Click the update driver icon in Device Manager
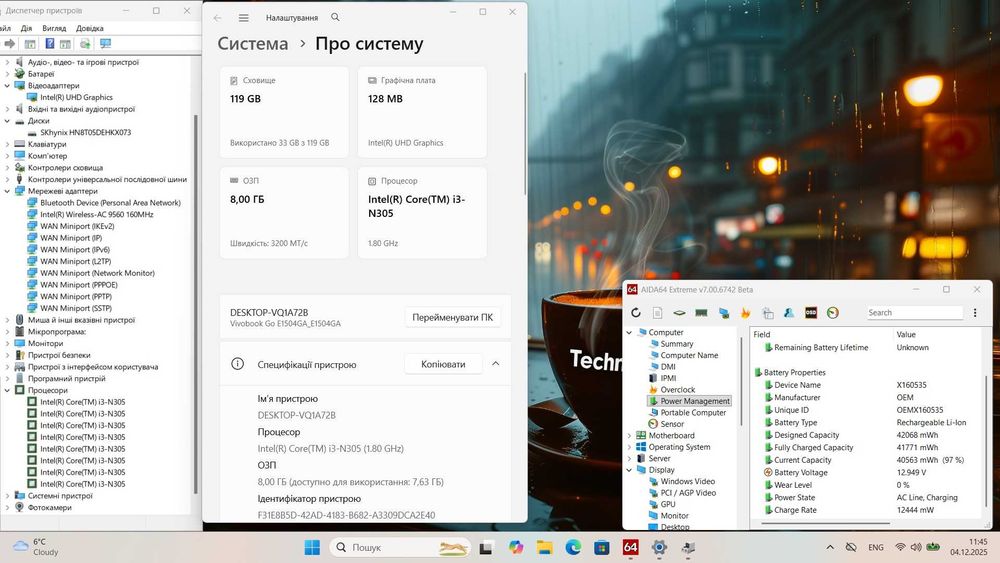Viewport: 1000px width, 563px height. [x=85, y=43]
